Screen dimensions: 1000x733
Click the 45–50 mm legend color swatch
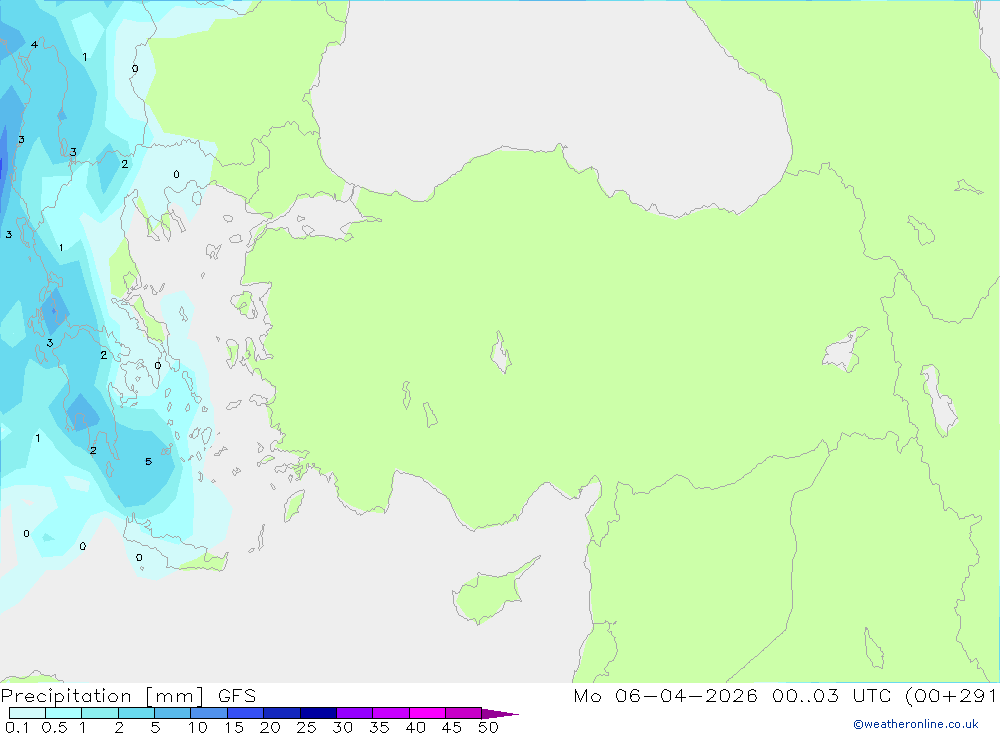tap(464, 713)
